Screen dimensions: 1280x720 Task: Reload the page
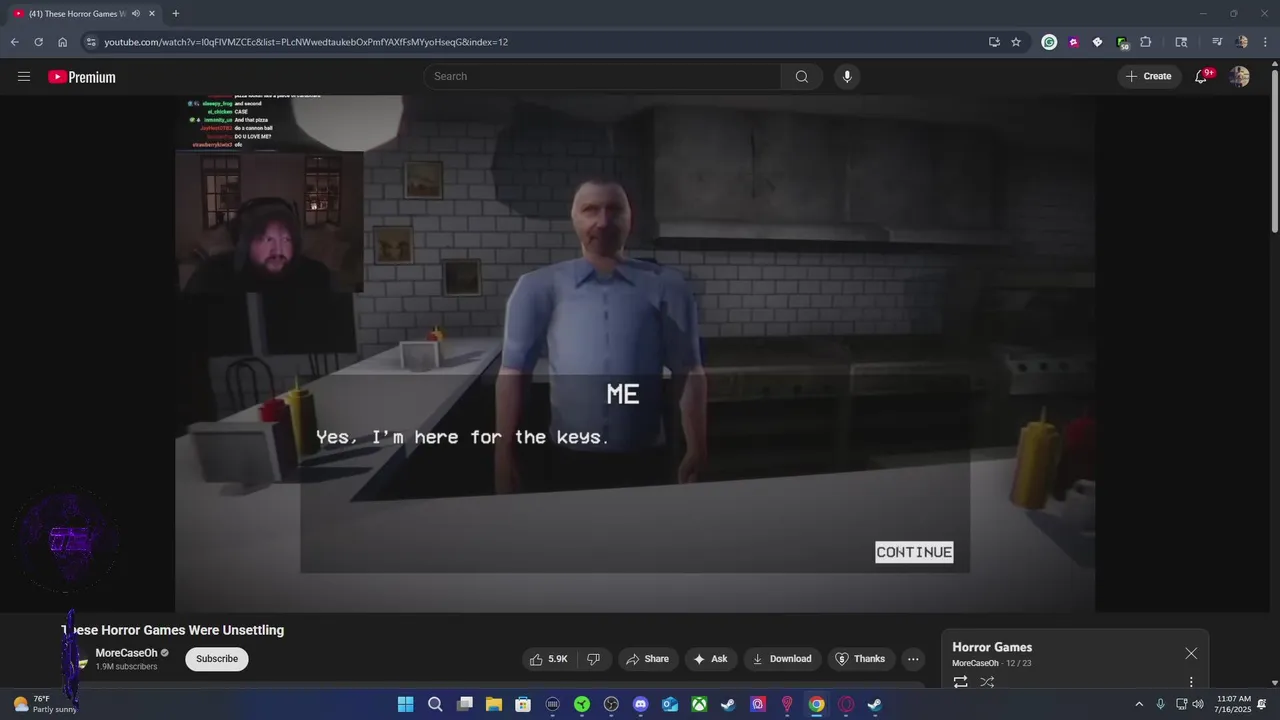(38, 42)
